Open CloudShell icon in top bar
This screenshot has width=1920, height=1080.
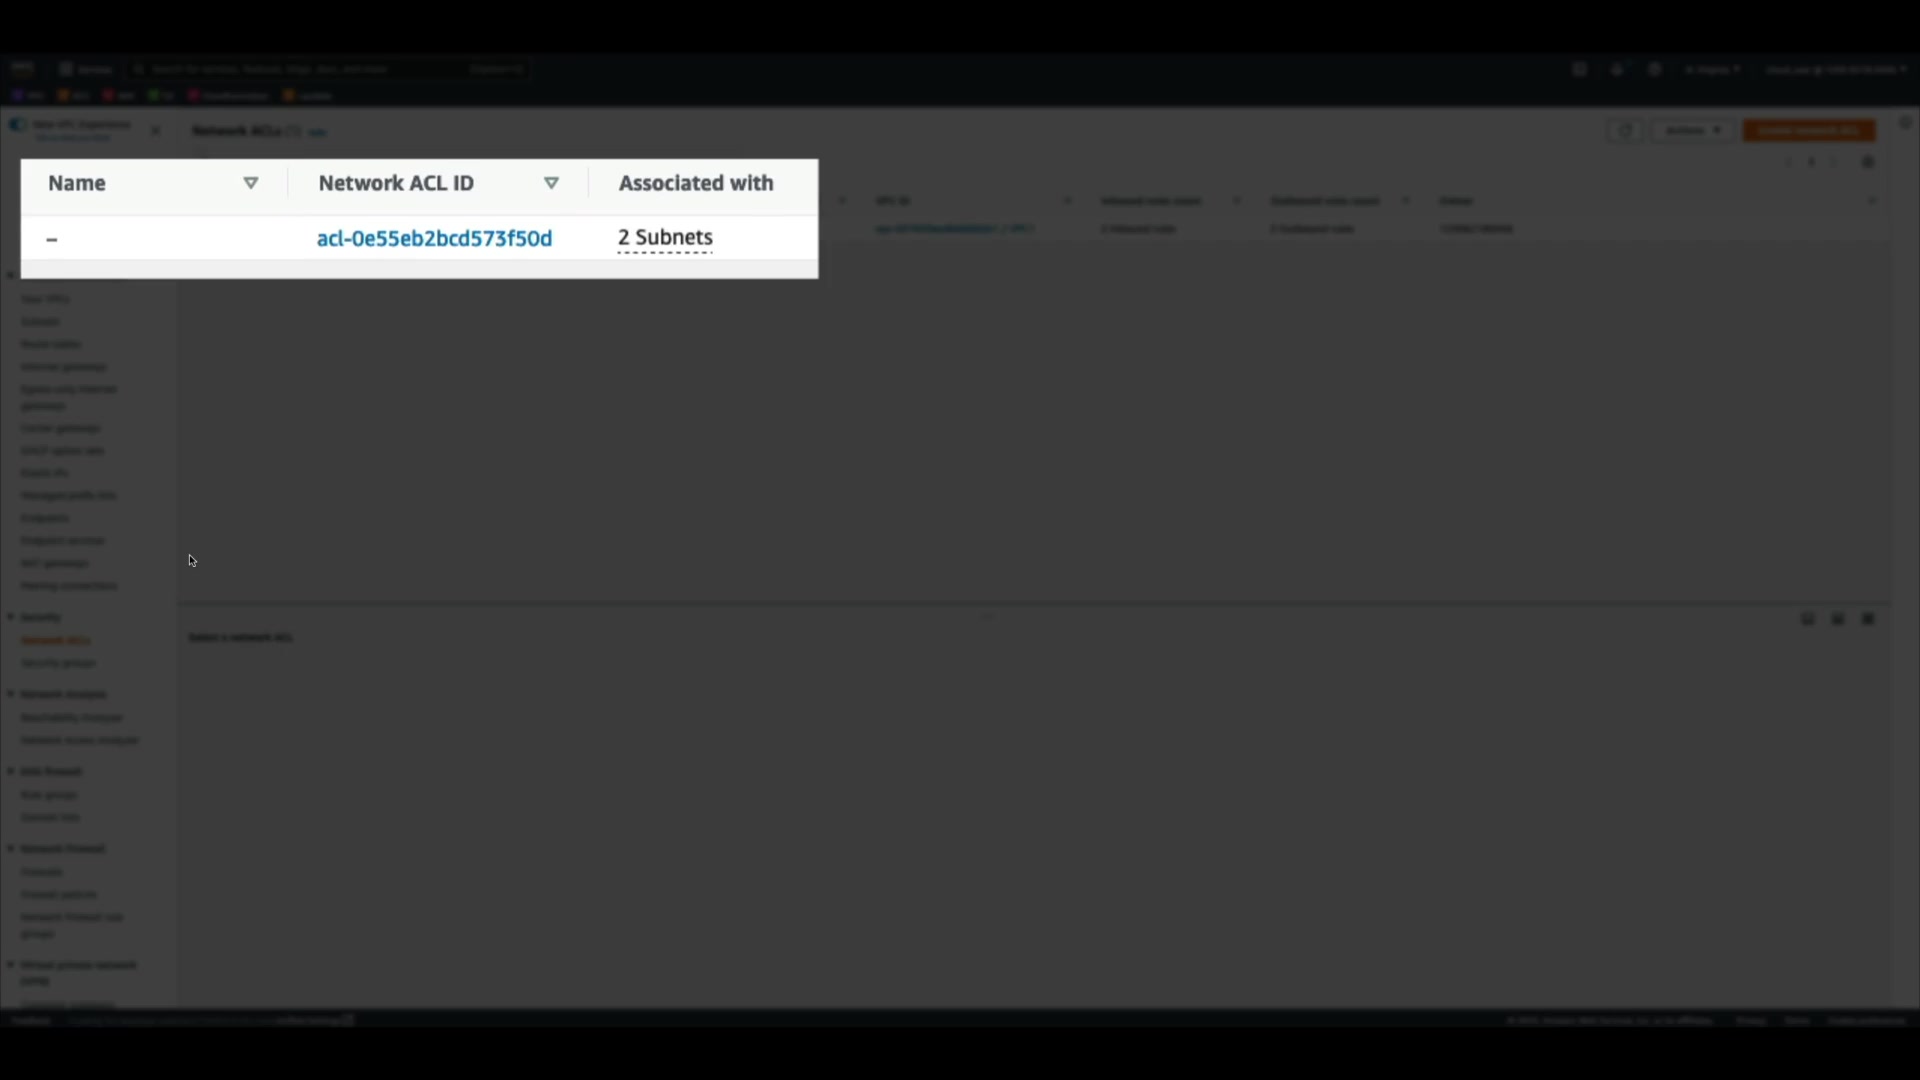[1579, 69]
